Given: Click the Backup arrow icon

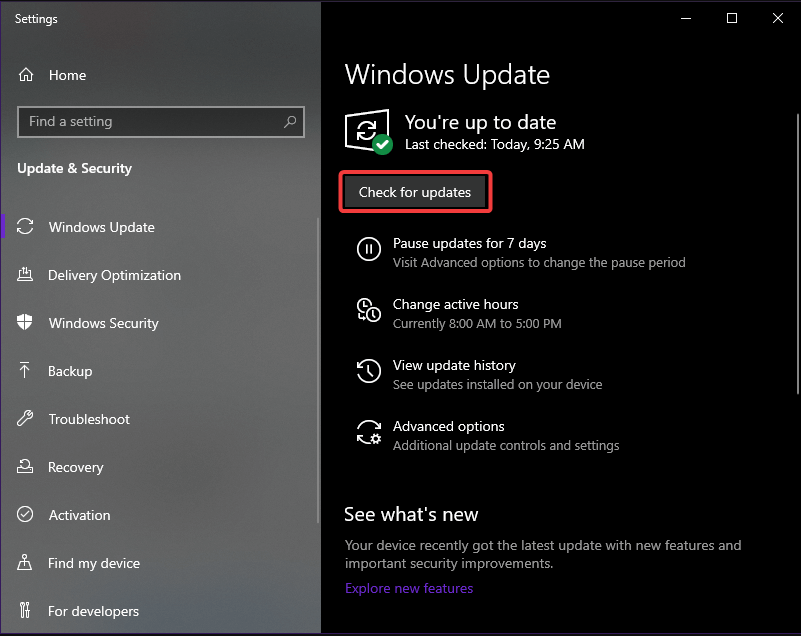Looking at the screenshot, I should coord(25,370).
